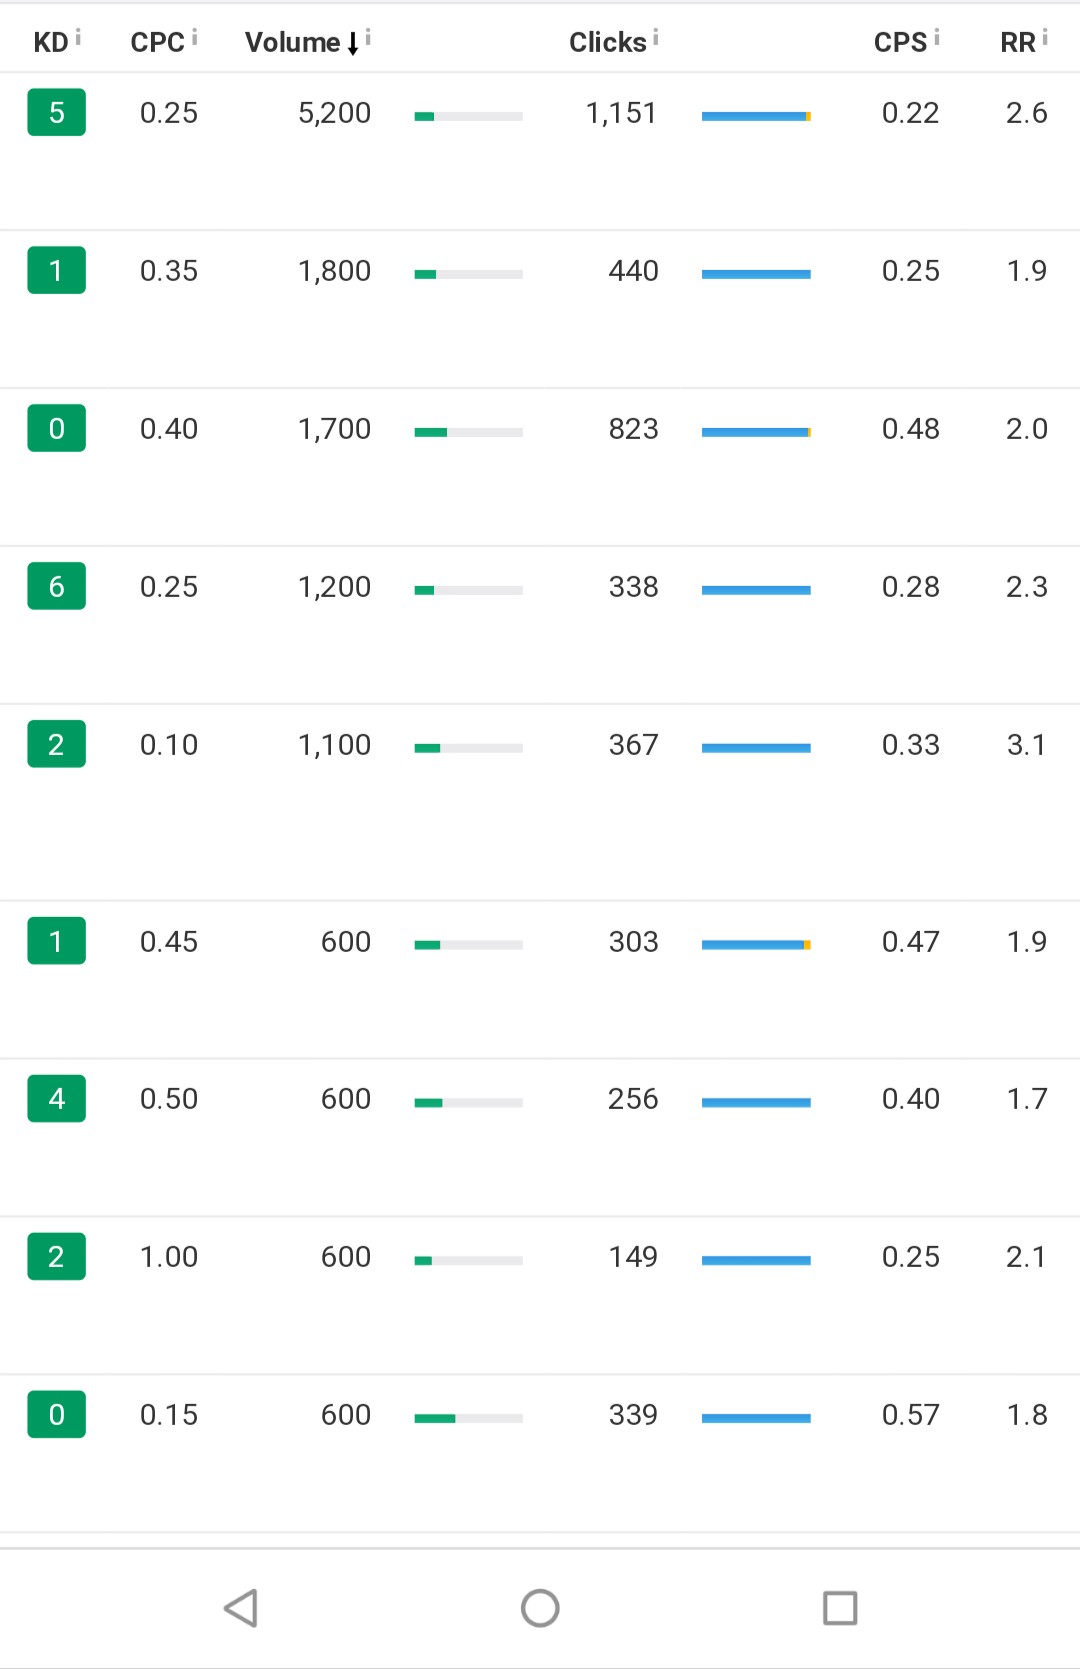Screen dimensions: 1080x1669
Task: Click the green KD badge showing 5
Action: [56, 112]
